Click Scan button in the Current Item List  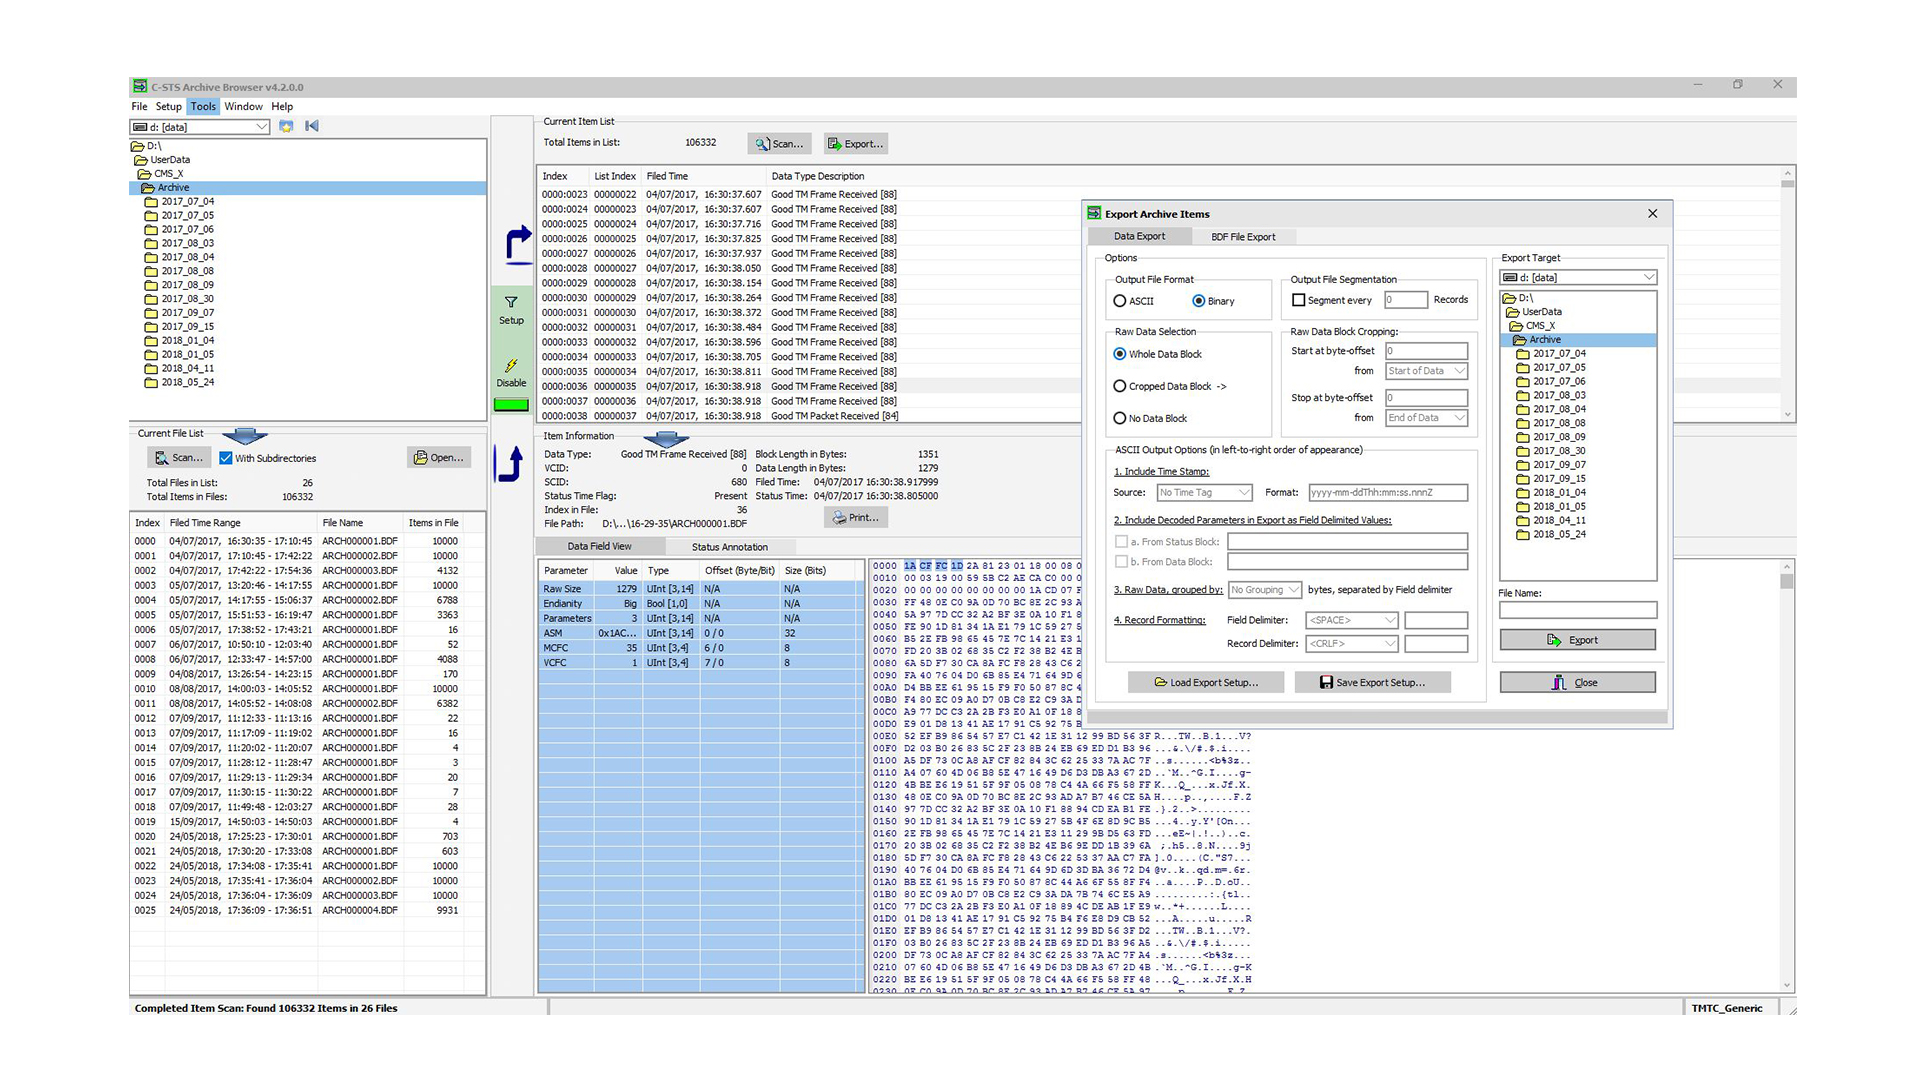tap(779, 144)
